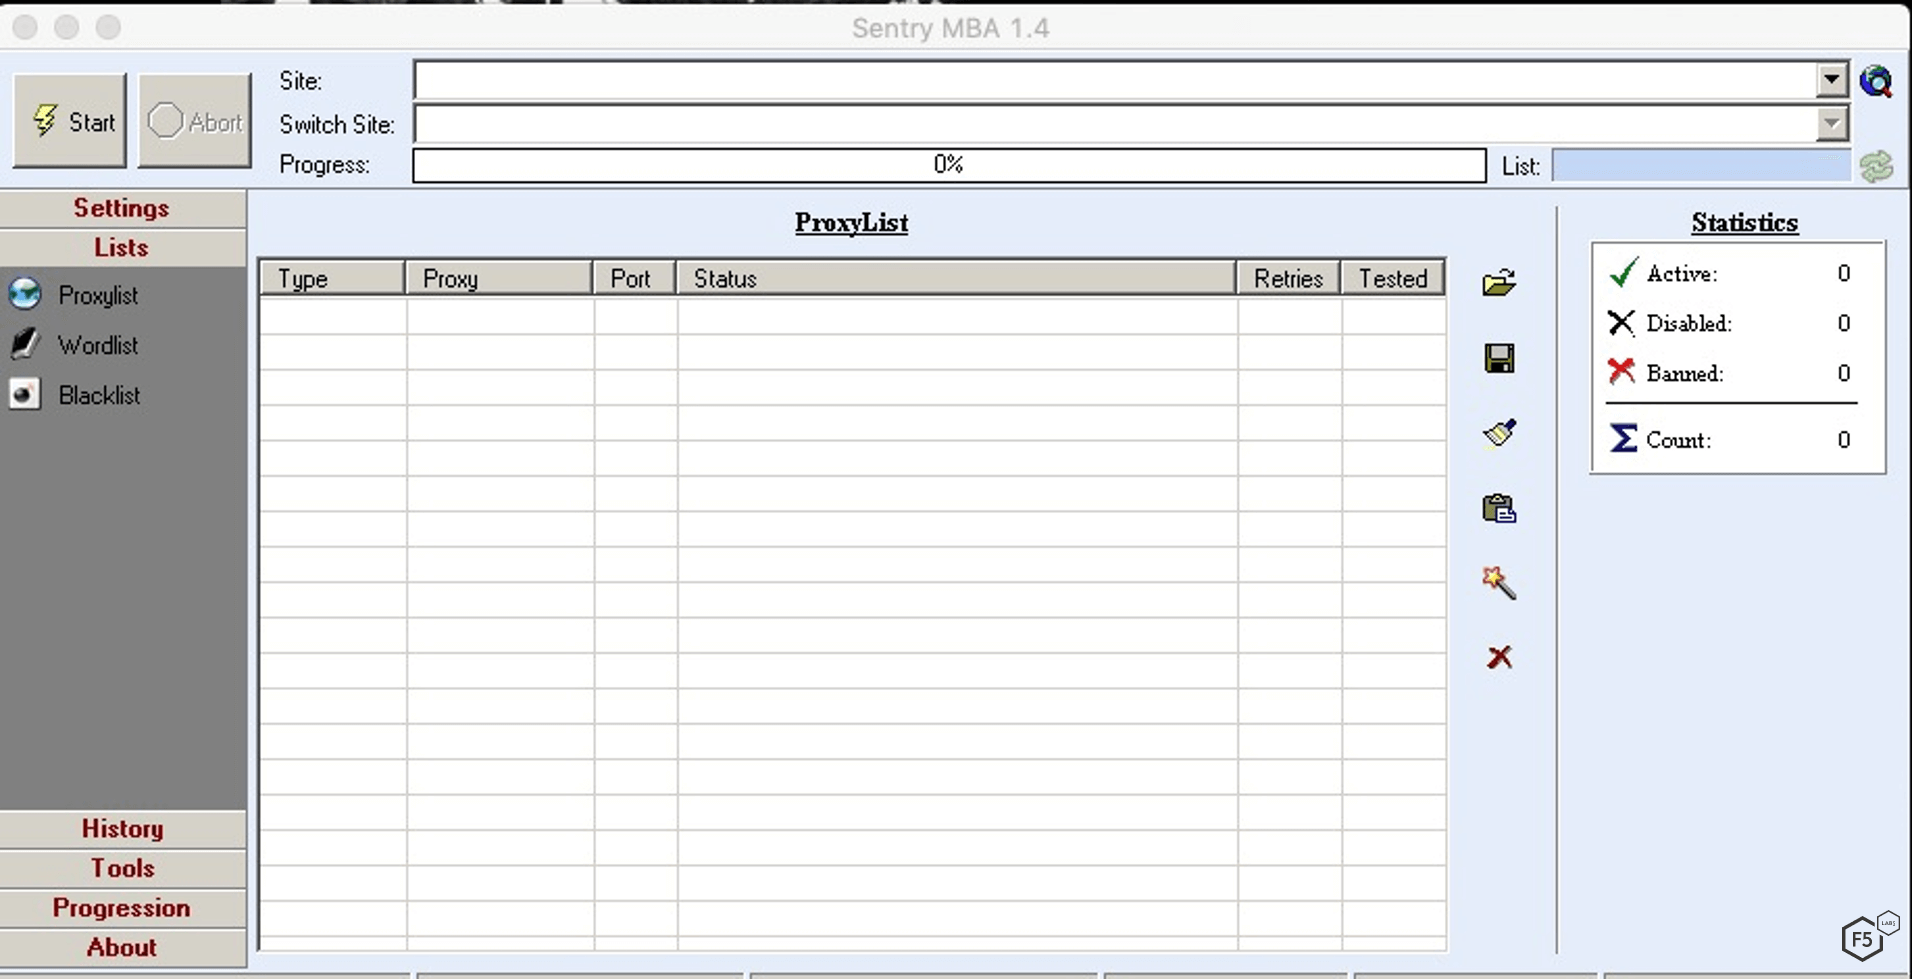Open the About section
Screen dimensions: 1912x979
coord(122,947)
